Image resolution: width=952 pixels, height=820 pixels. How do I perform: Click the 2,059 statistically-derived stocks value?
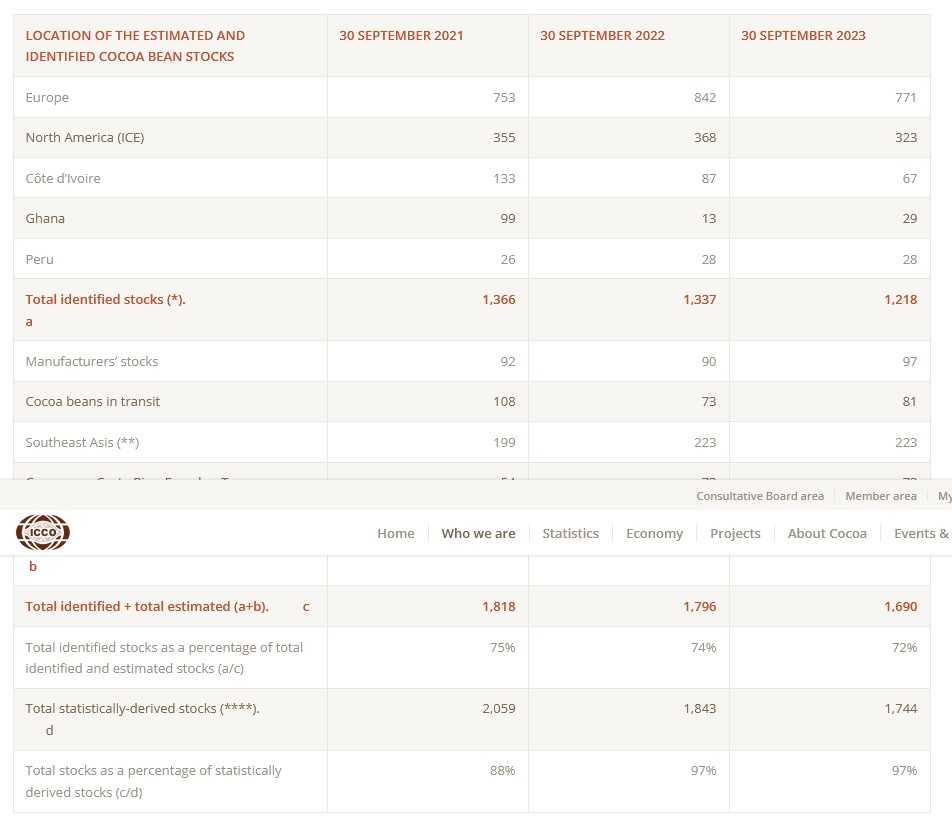click(x=498, y=708)
